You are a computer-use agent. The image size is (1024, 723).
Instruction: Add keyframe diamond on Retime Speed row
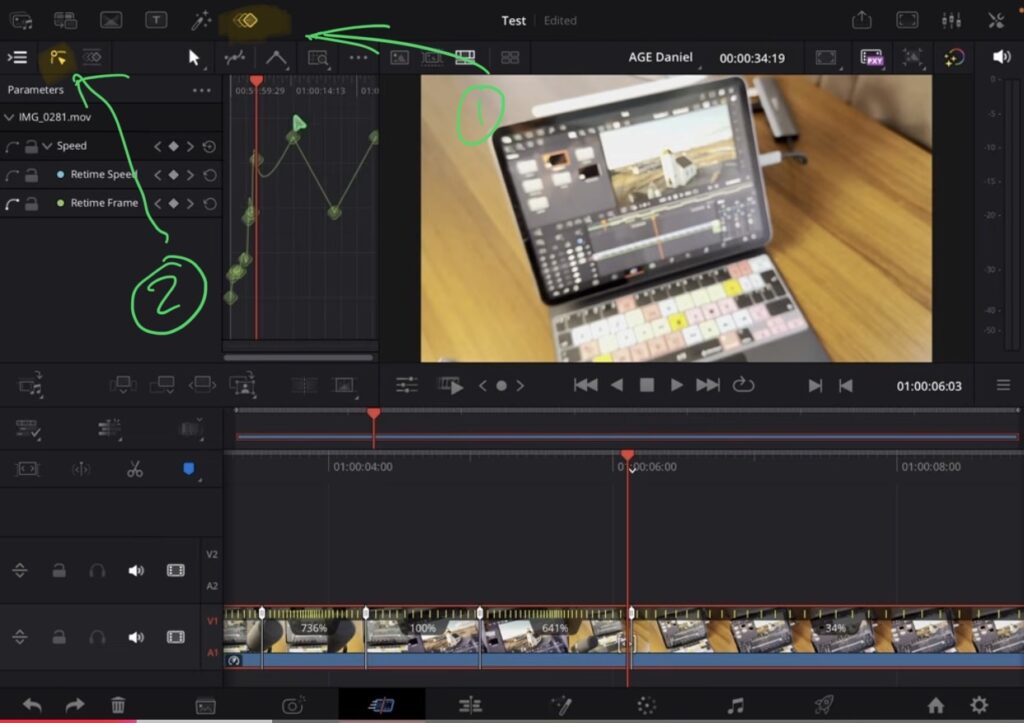pos(173,175)
